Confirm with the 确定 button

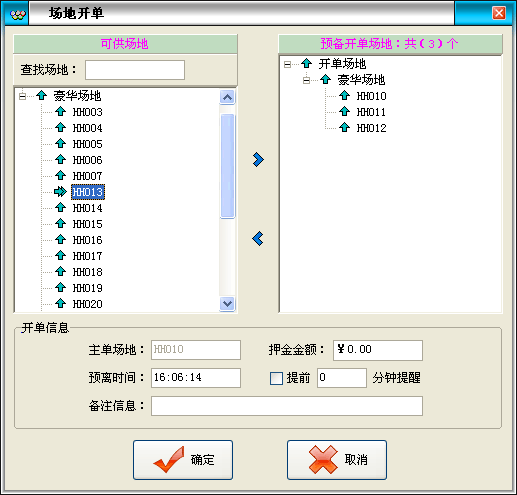(183, 460)
